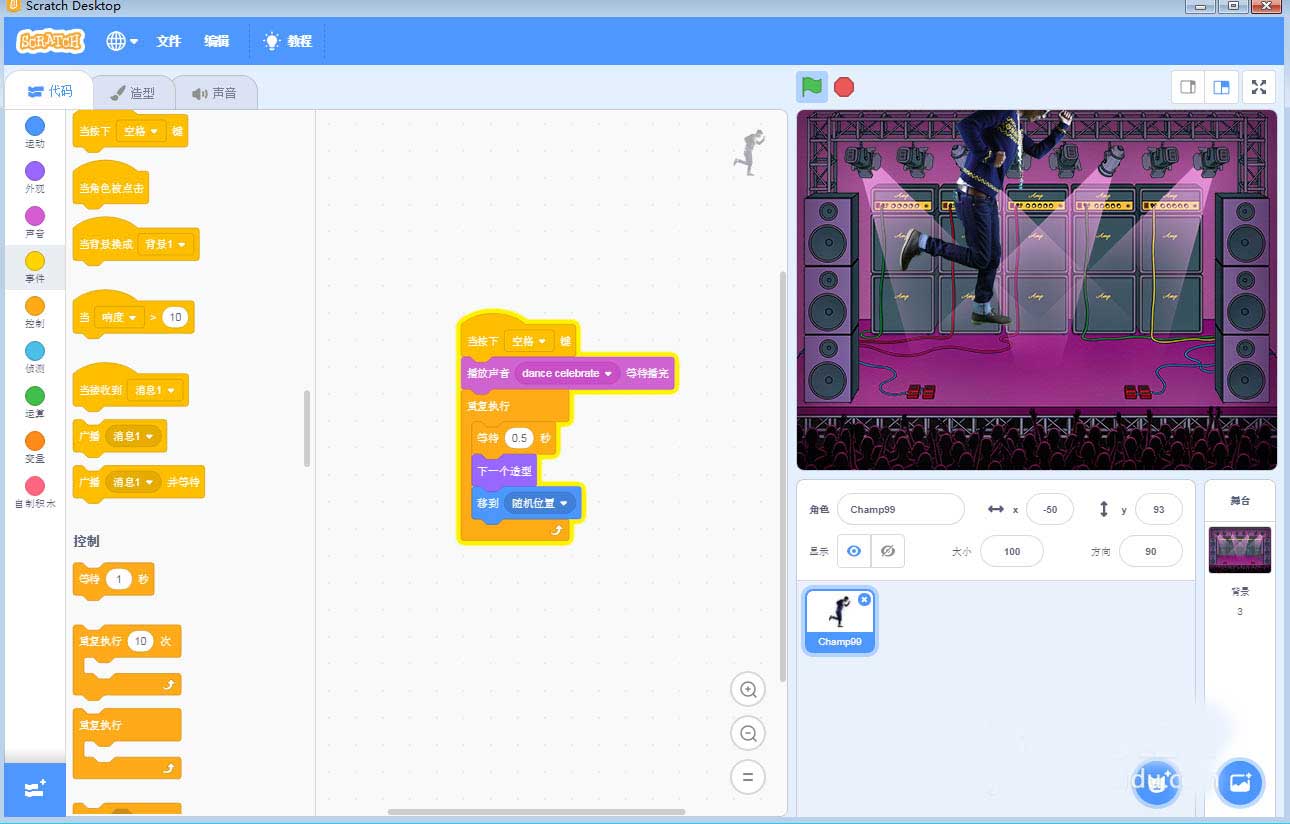Select the 运动 block category

pos(35,132)
